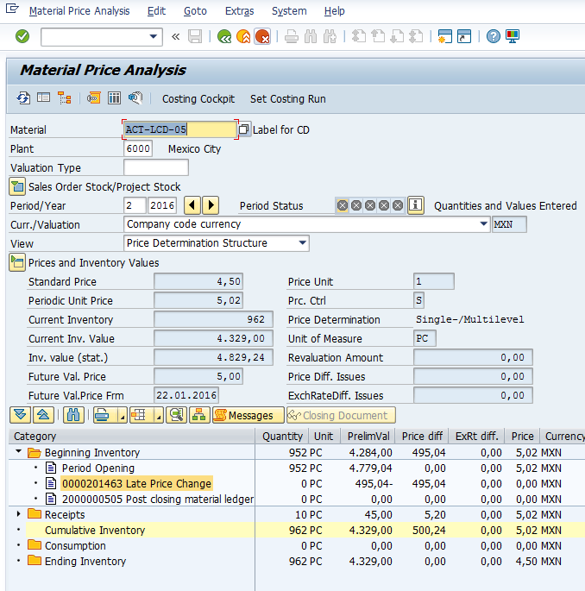Click the Plant field 6000
585x591 pixels.
pyautogui.click(x=138, y=149)
